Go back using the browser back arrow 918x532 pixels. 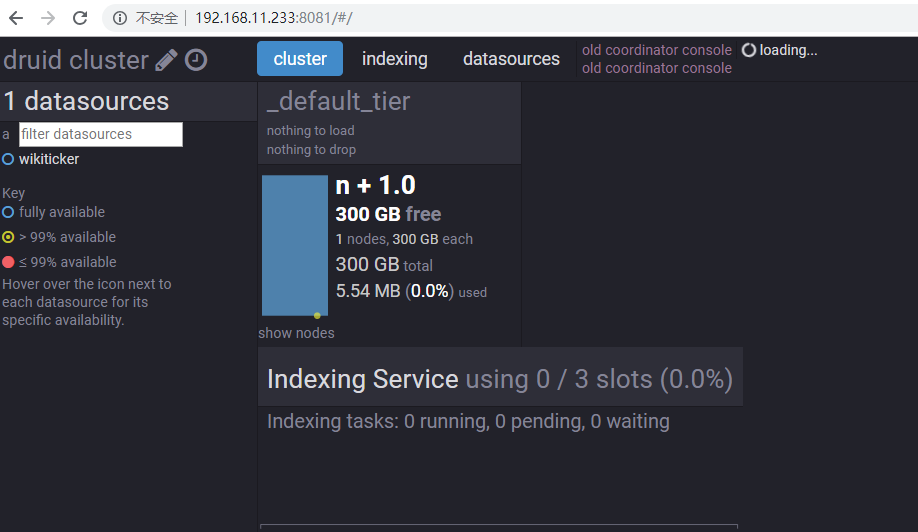(x=16, y=18)
